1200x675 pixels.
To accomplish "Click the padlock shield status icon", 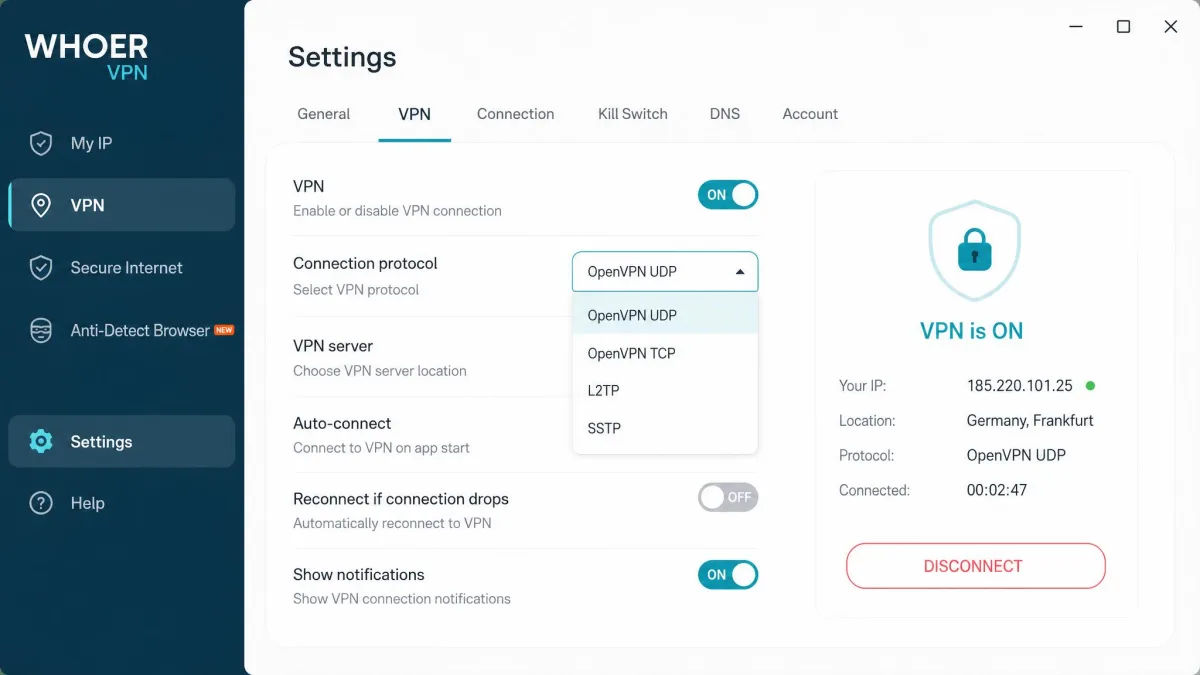I will (974, 250).
